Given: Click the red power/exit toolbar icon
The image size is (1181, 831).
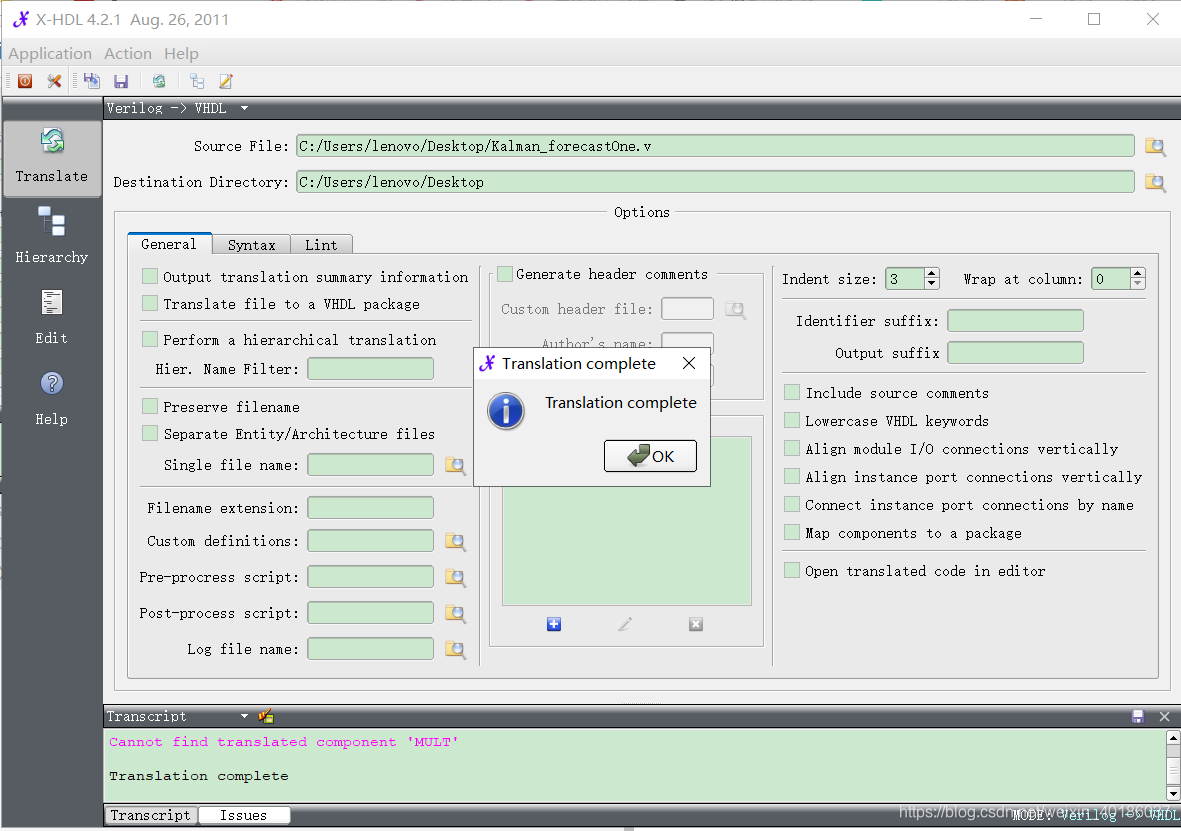Looking at the screenshot, I should coord(25,81).
